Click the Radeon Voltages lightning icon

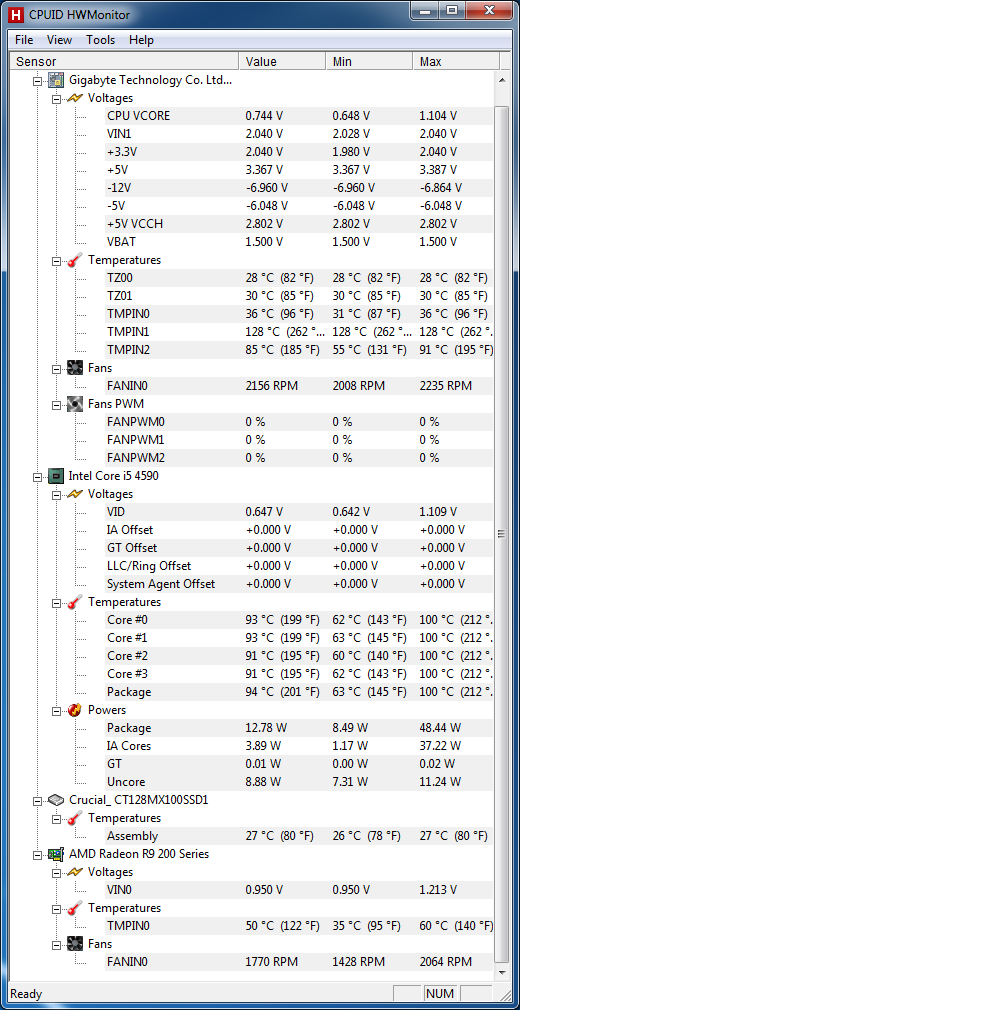coord(75,872)
